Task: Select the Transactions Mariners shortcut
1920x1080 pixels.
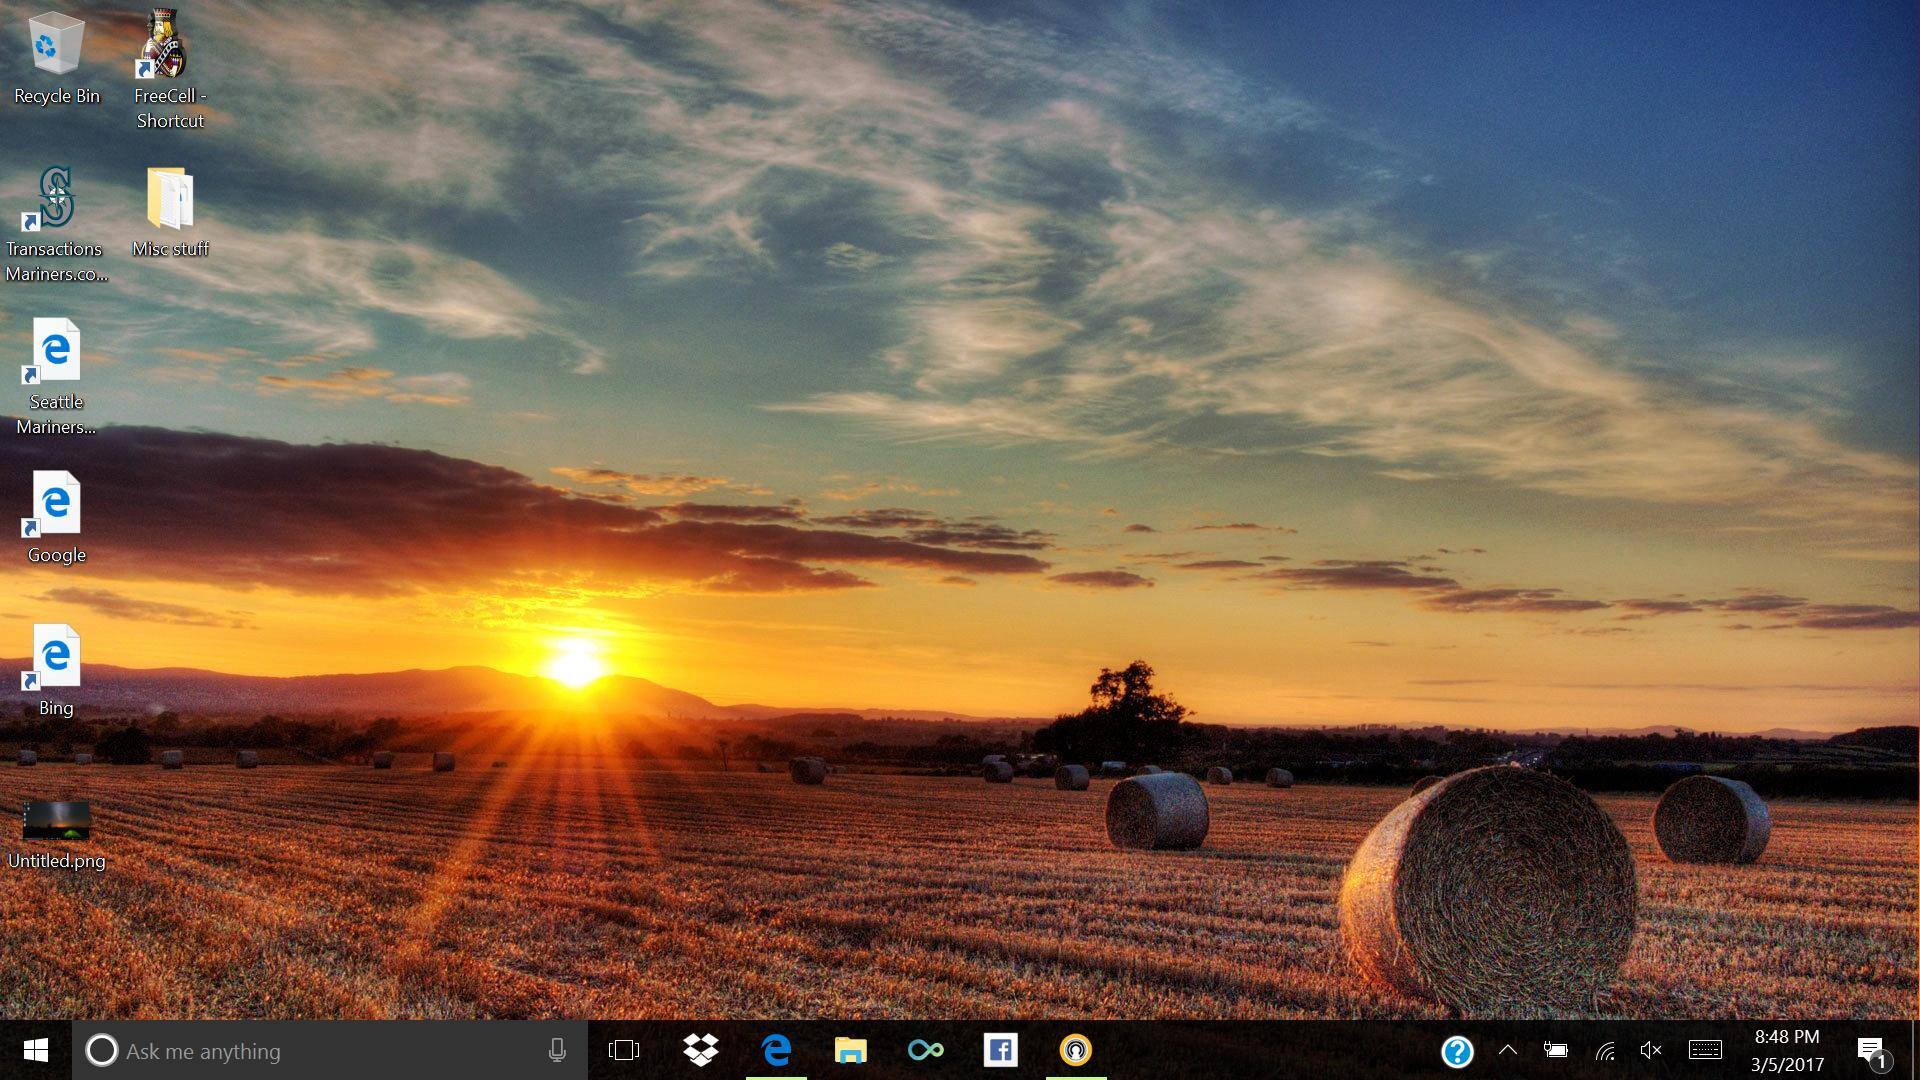Action: pyautogui.click(x=55, y=198)
